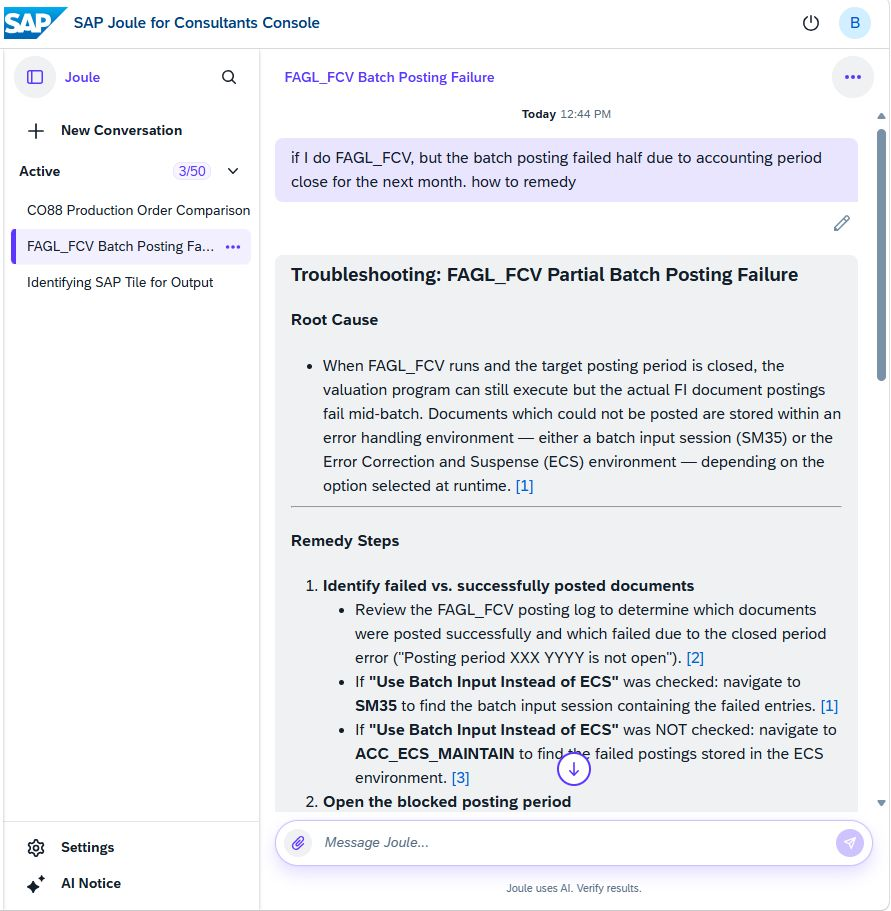Click New Conversation label

(x=121, y=130)
